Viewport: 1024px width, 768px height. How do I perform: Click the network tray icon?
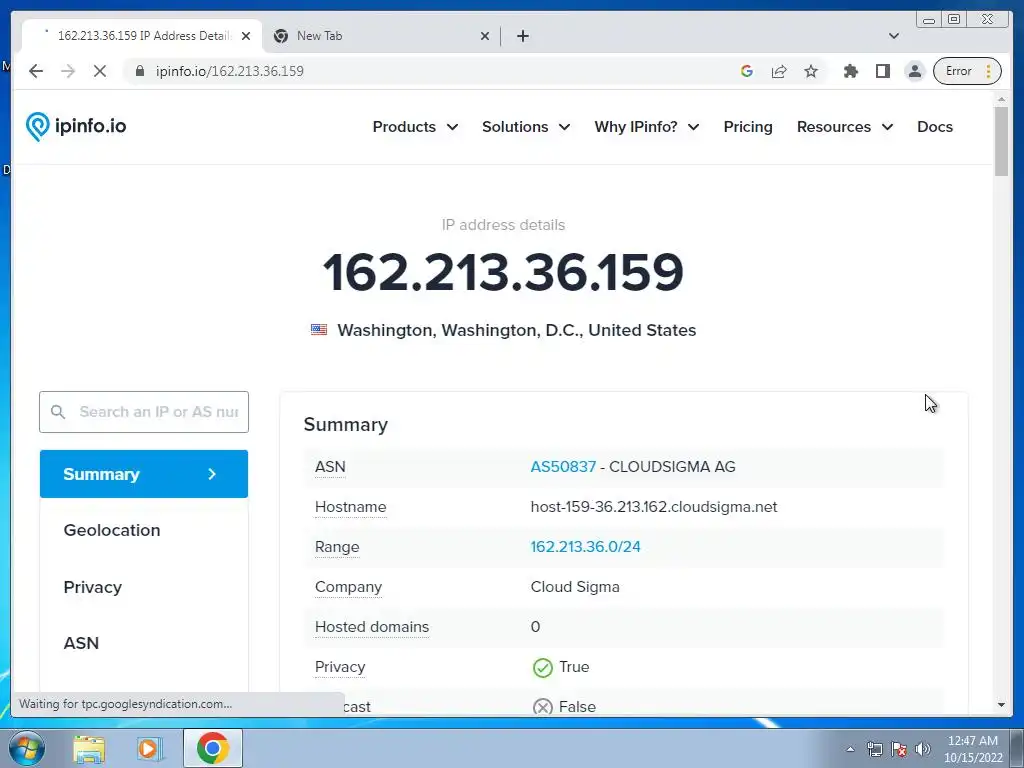point(874,749)
